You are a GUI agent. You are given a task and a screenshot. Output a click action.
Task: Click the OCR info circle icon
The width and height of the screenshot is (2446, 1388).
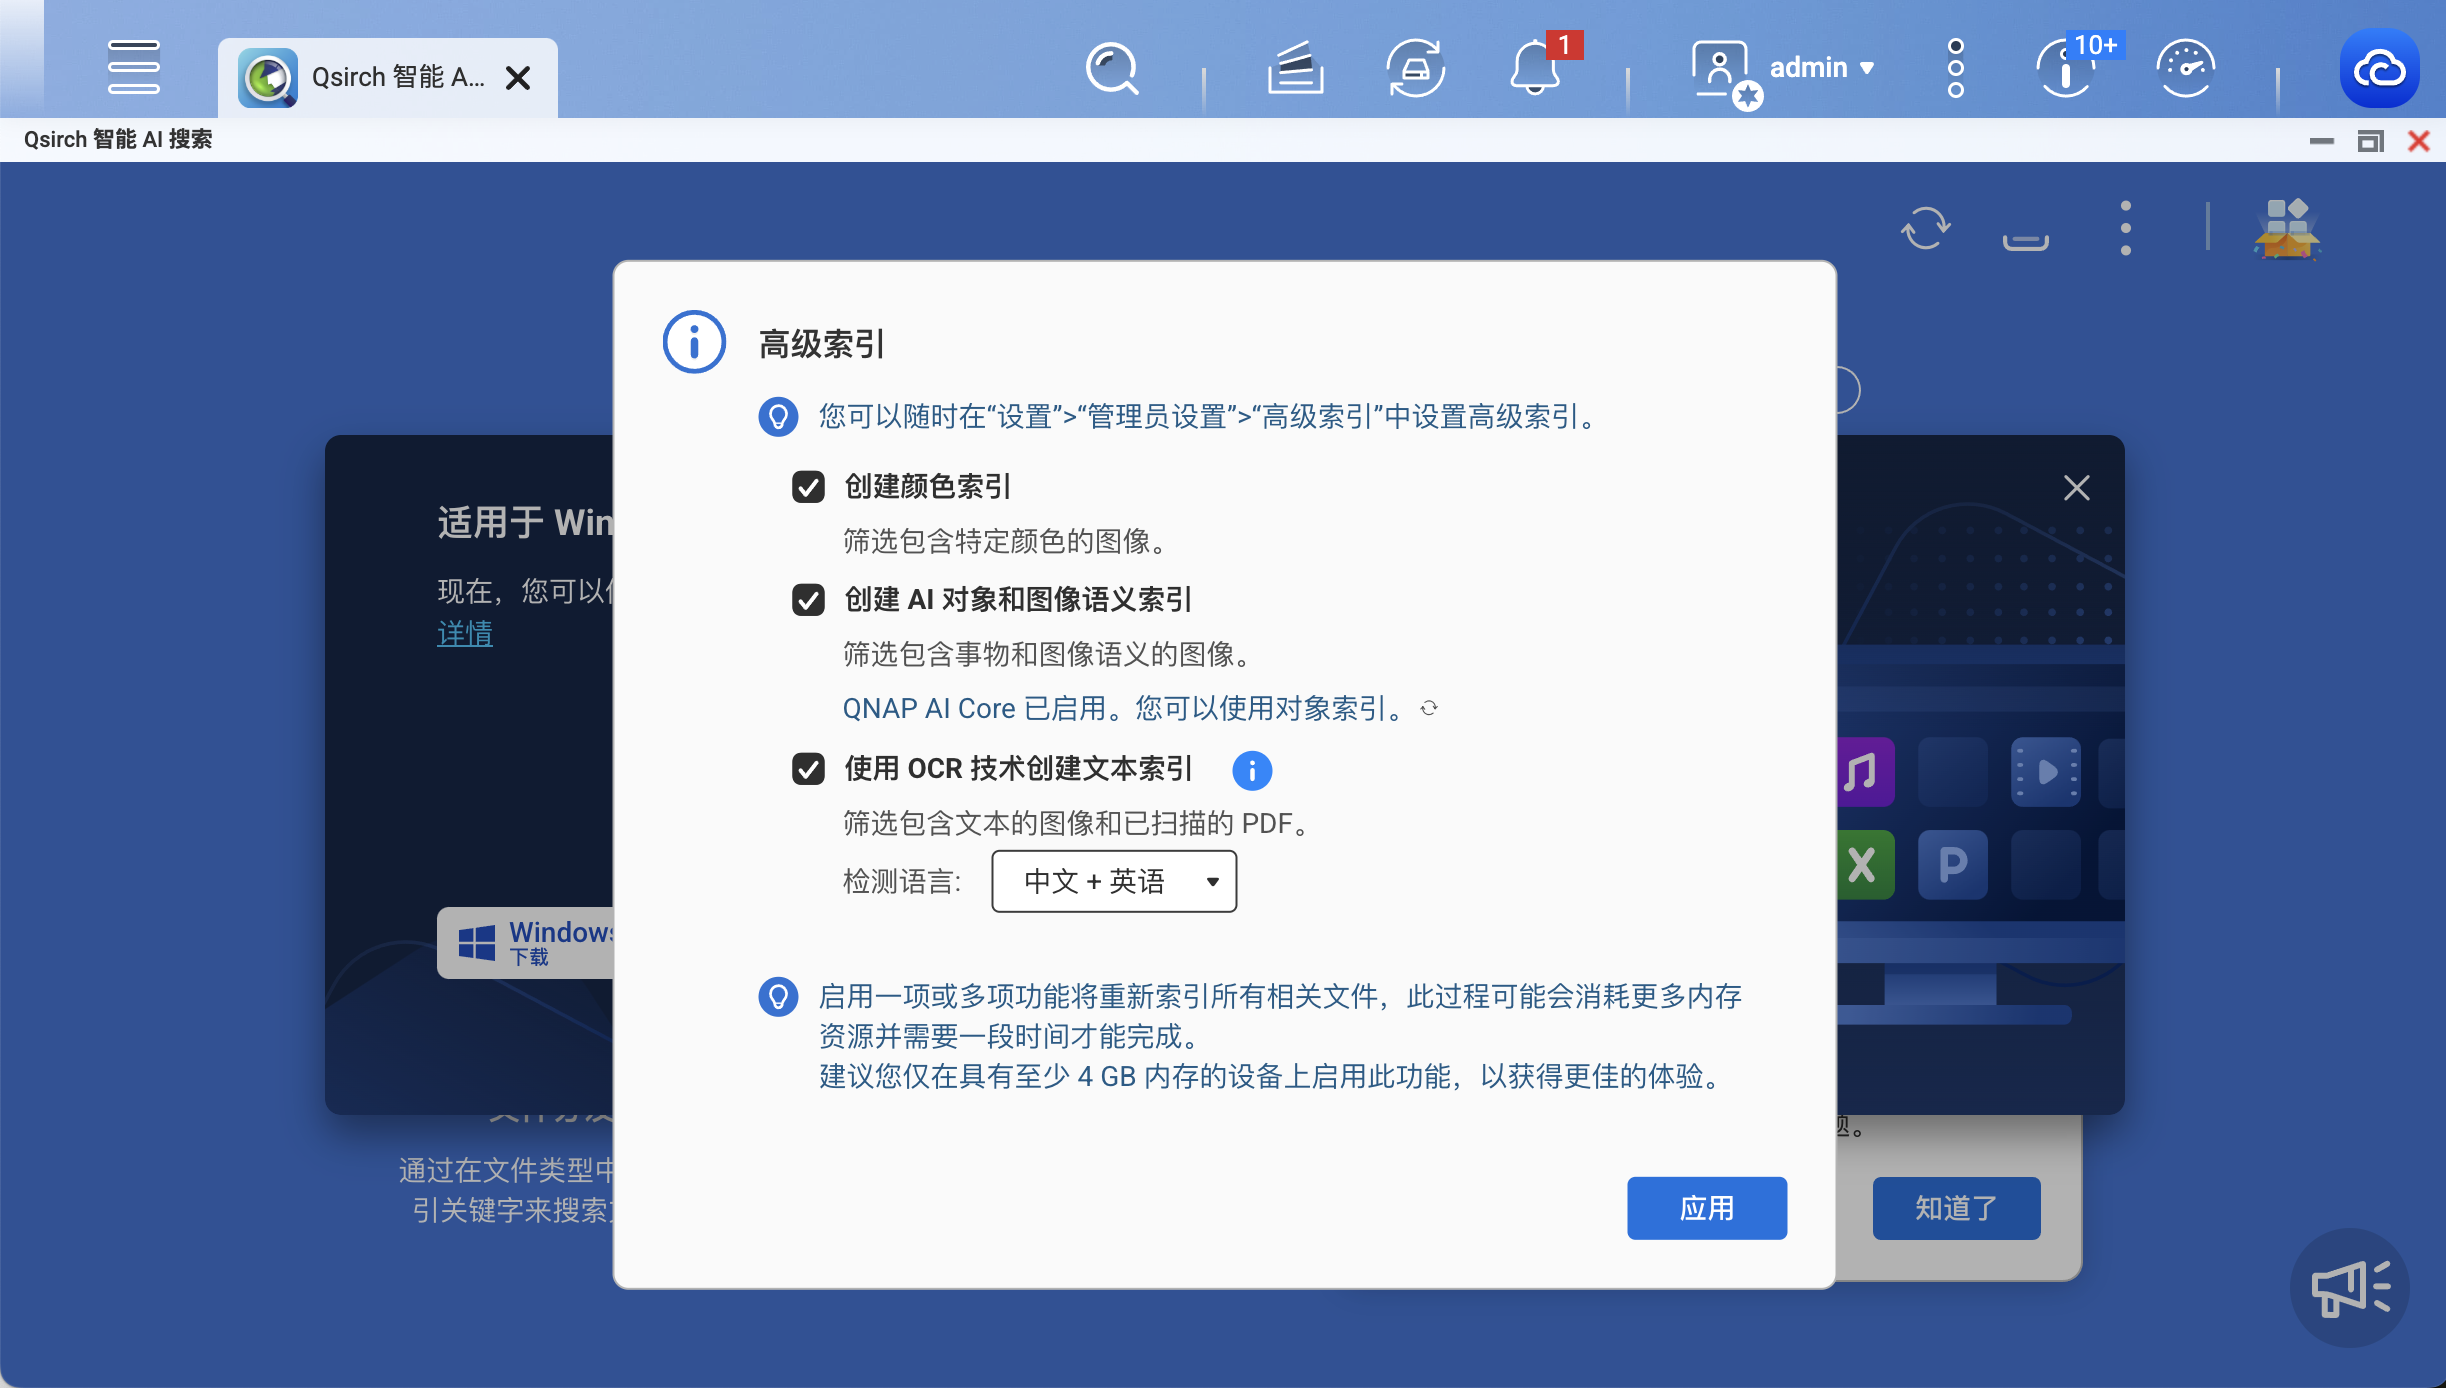point(1252,770)
